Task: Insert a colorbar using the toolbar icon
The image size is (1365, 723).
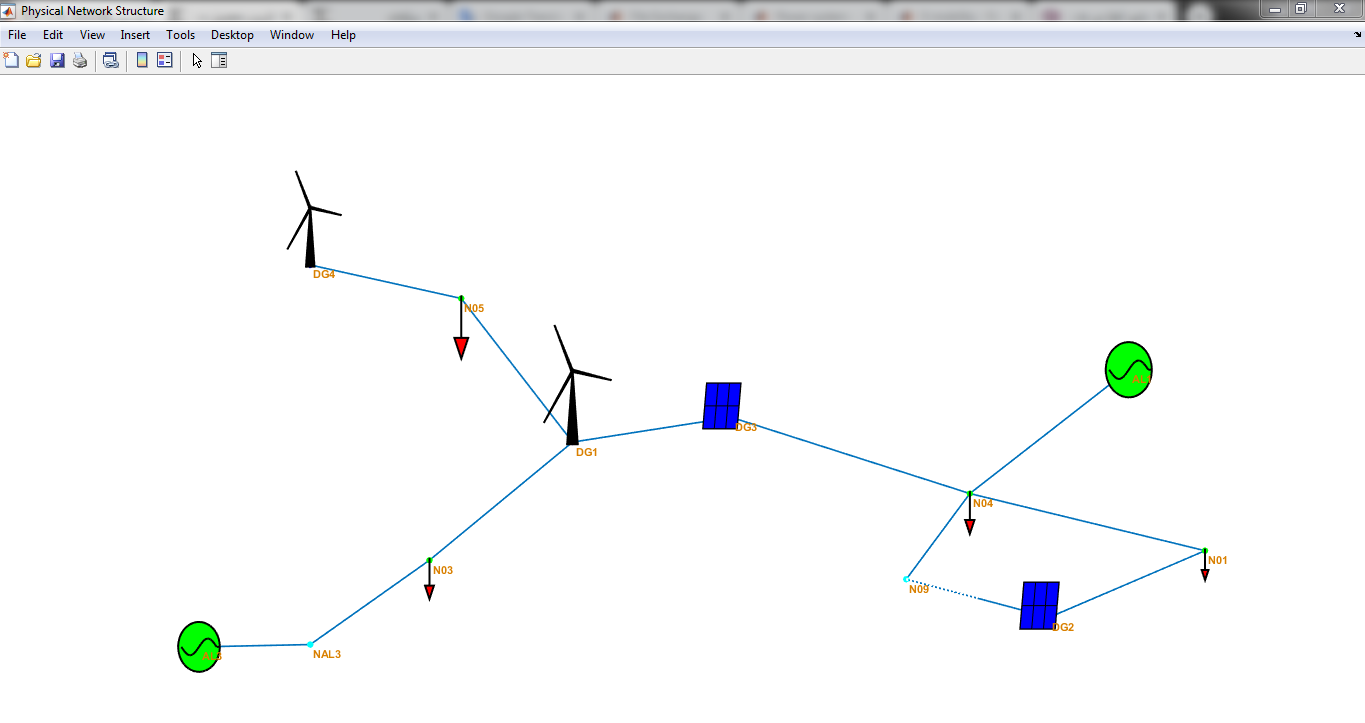Action: click(142, 61)
